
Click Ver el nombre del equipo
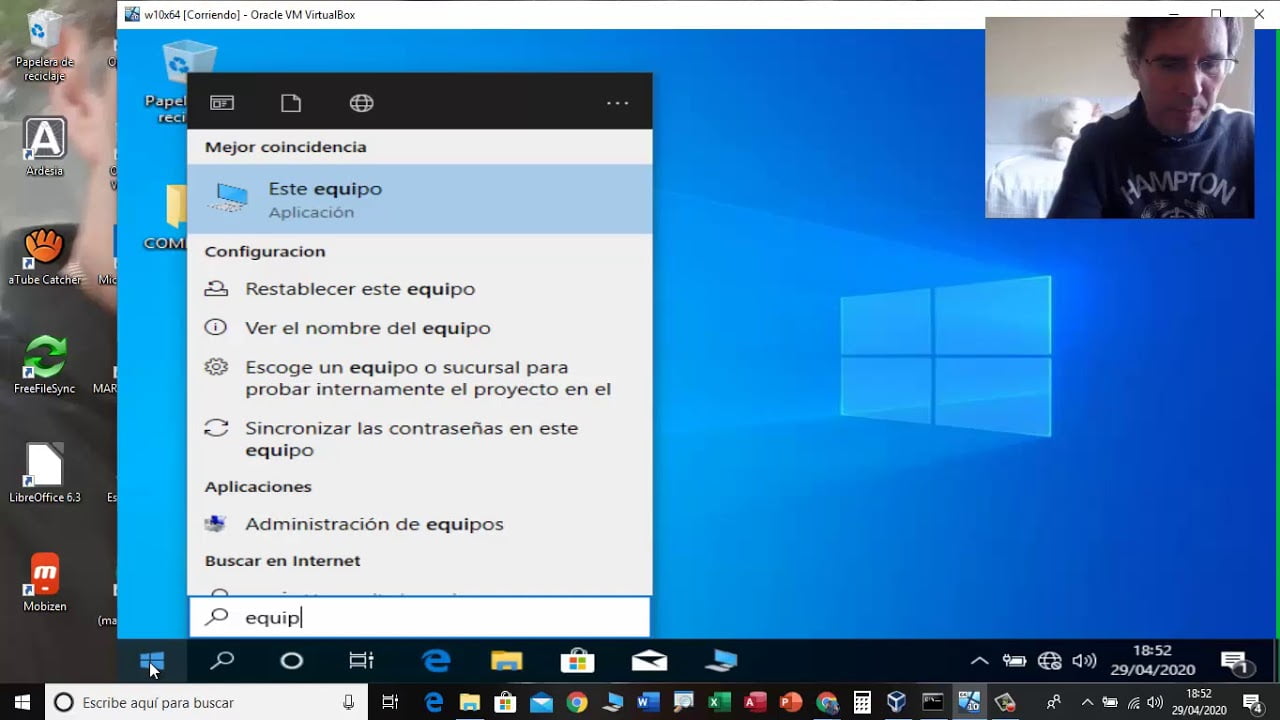pos(368,327)
